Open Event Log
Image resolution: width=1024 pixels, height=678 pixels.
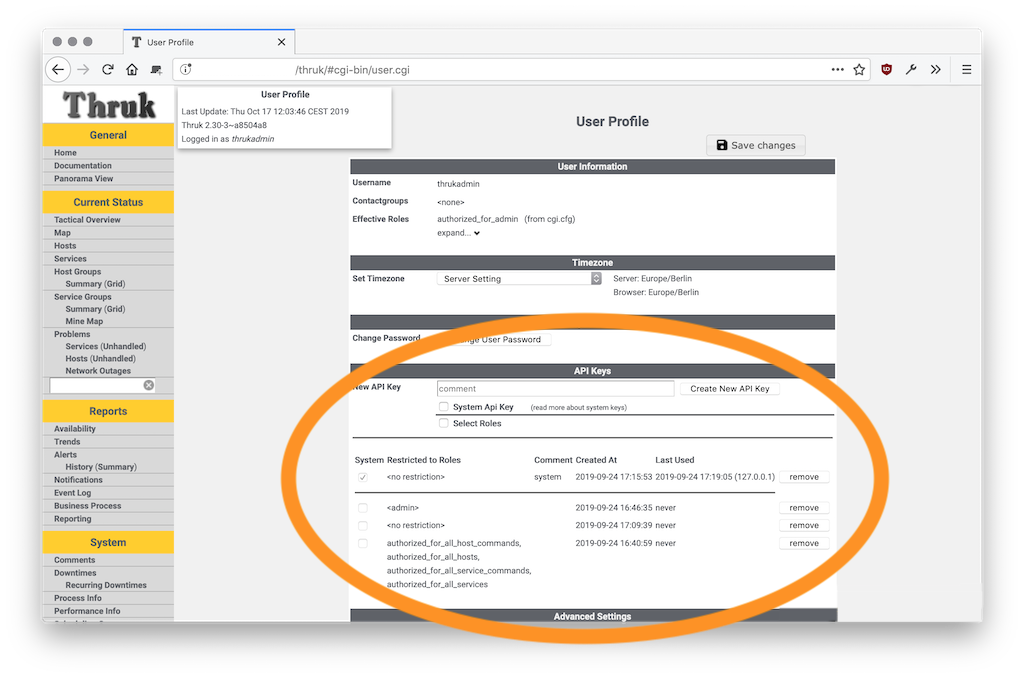(72, 493)
